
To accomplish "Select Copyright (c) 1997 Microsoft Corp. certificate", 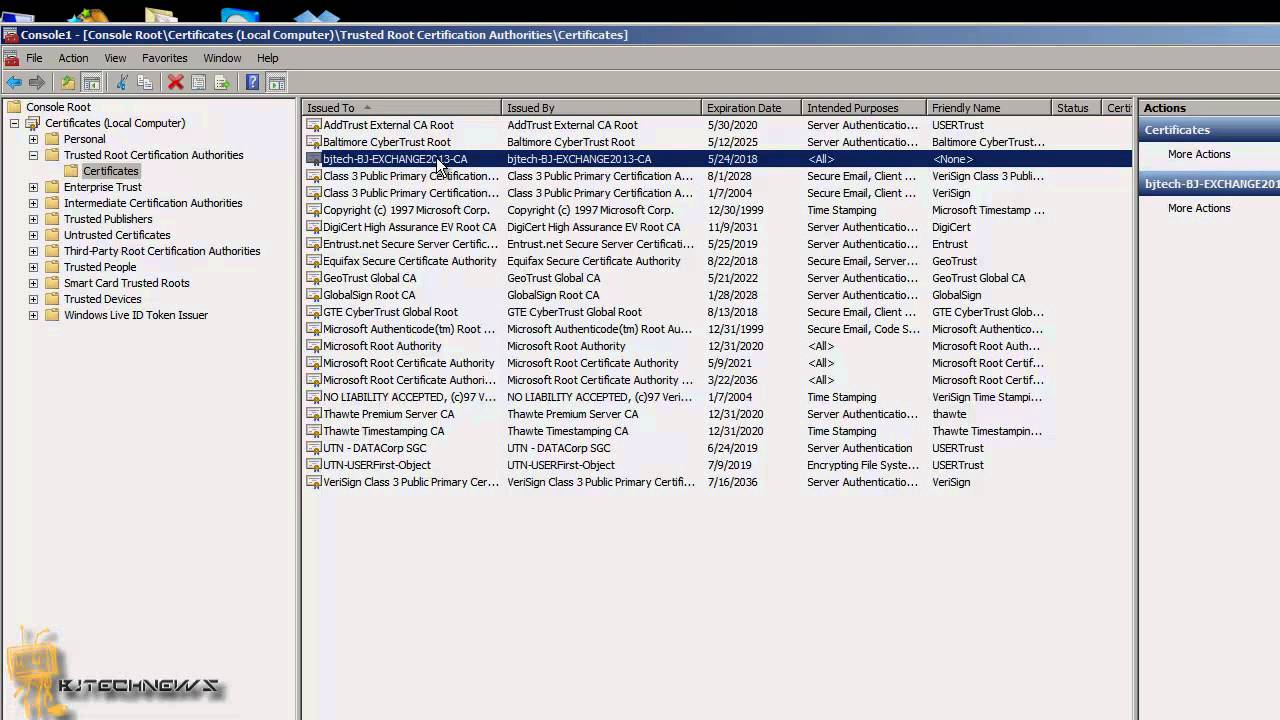I will [x=406, y=210].
